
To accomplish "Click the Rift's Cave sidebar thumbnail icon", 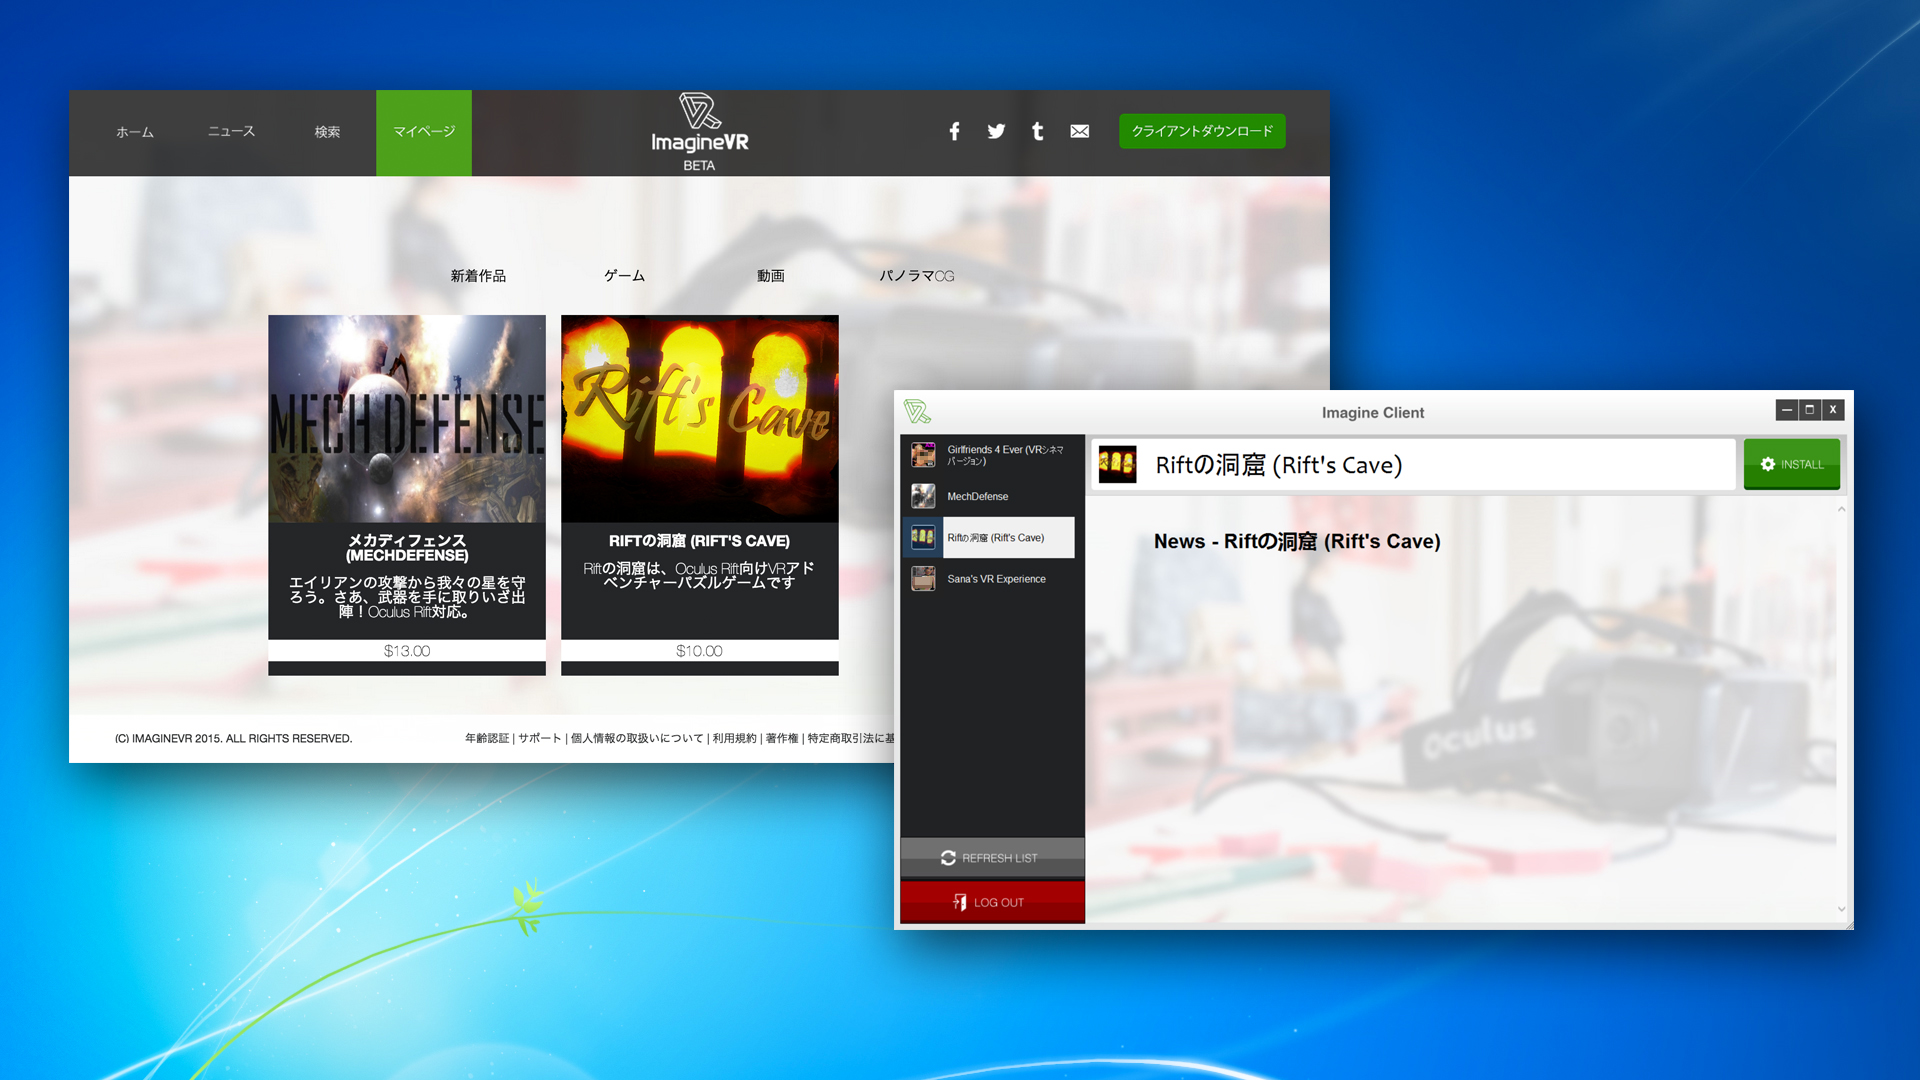I will [x=923, y=537].
